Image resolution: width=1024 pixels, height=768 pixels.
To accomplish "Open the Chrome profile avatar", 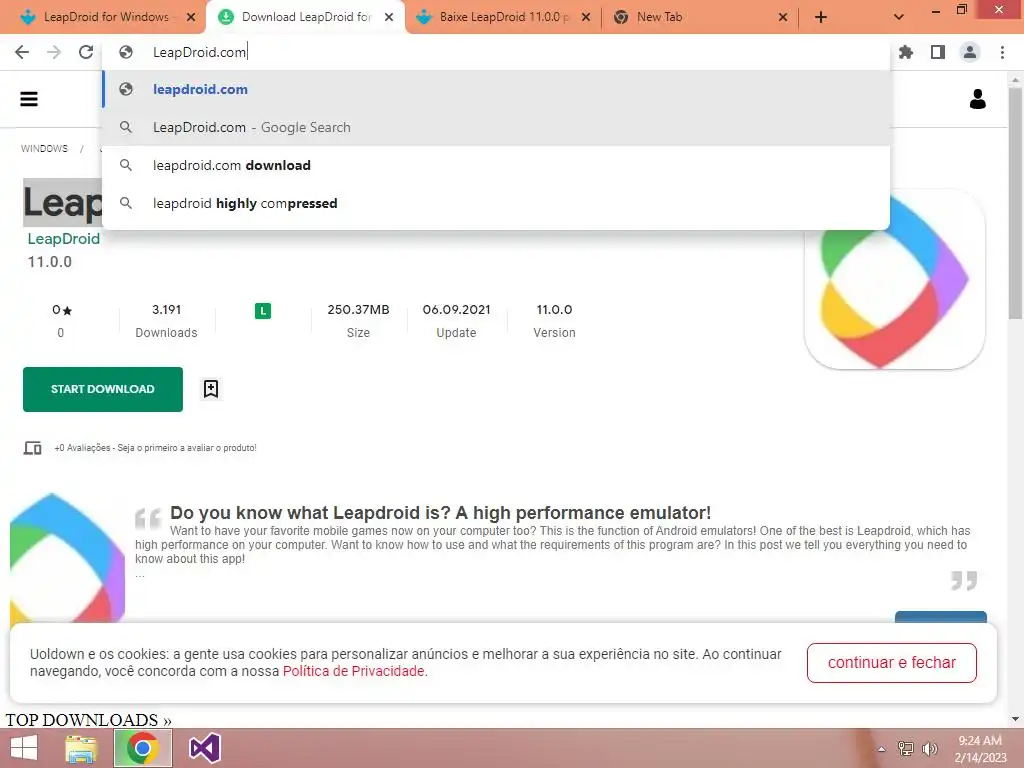I will [x=970, y=52].
